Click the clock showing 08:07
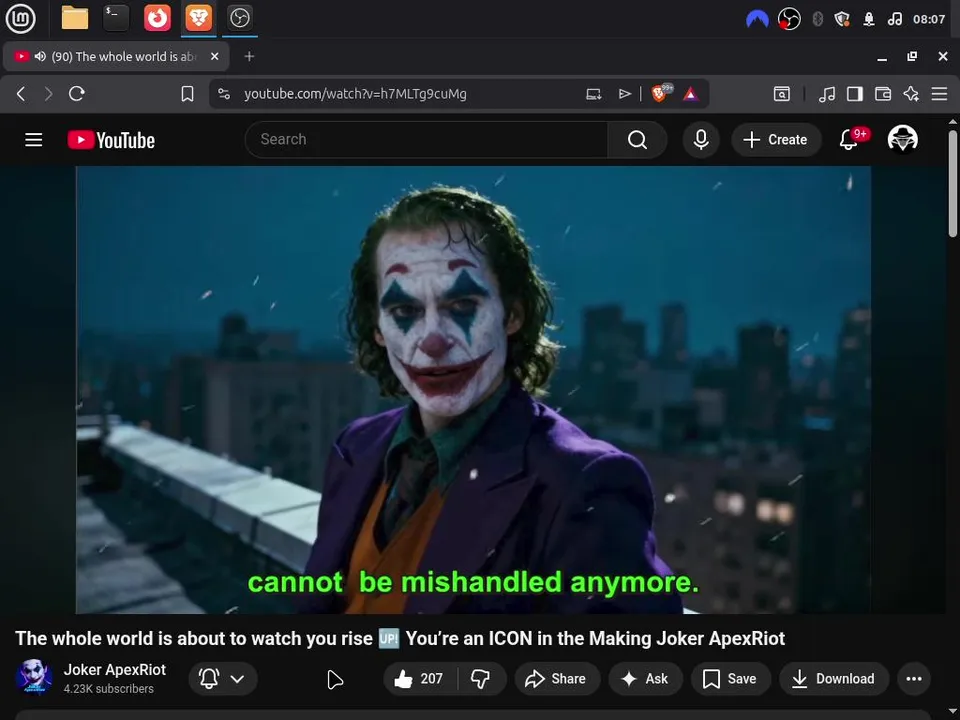This screenshot has height=720, width=960. coord(929,19)
